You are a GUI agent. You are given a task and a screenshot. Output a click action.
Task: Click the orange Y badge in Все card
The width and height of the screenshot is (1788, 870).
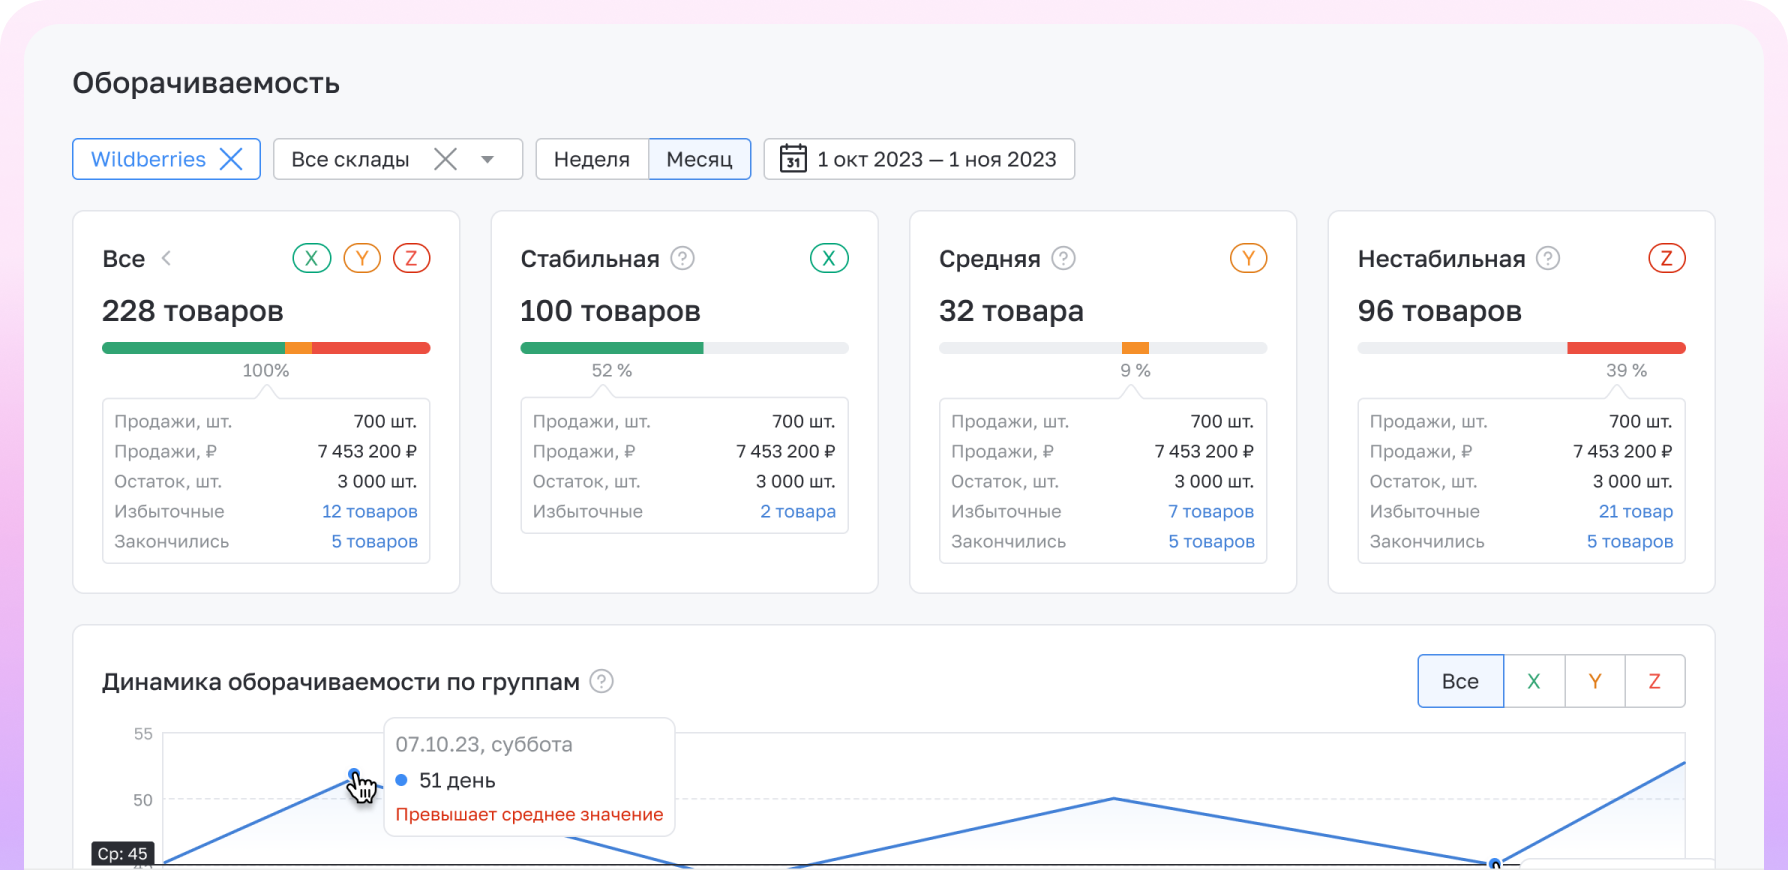[x=362, y=258]
